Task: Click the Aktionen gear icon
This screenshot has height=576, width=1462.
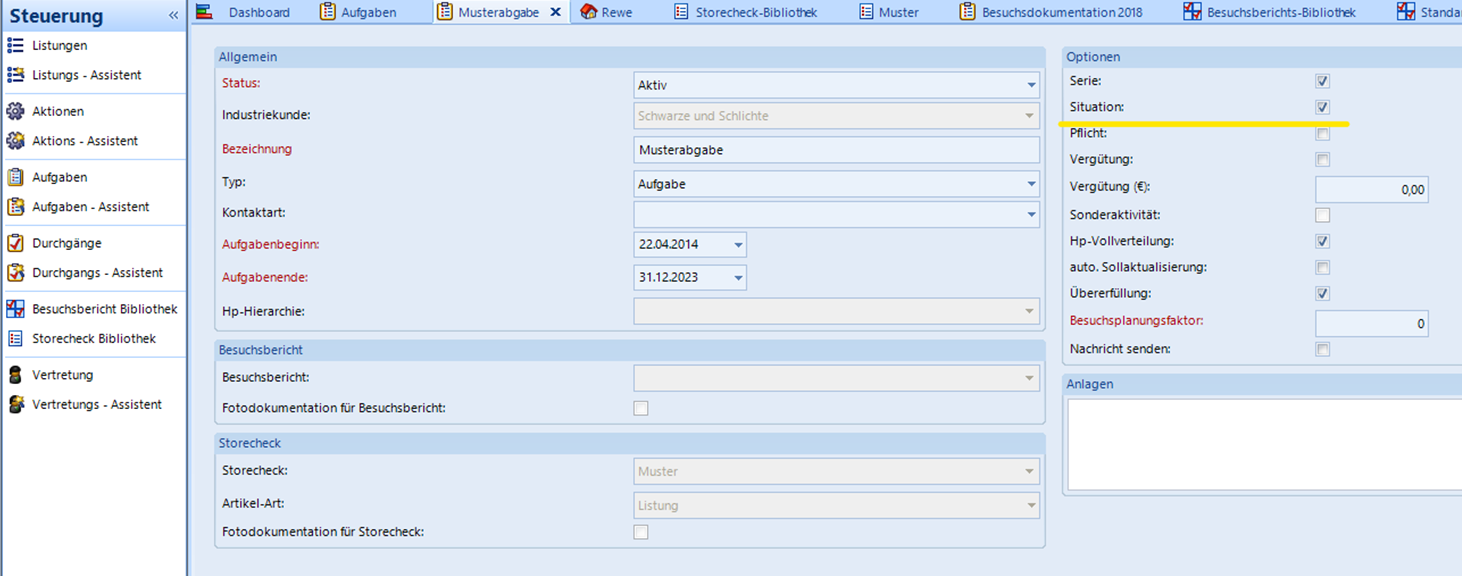Action: (15, 112)
